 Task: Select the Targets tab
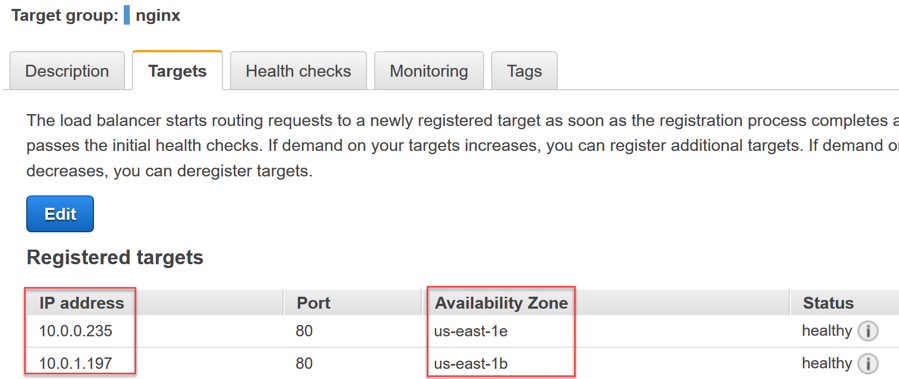(177, 71)
